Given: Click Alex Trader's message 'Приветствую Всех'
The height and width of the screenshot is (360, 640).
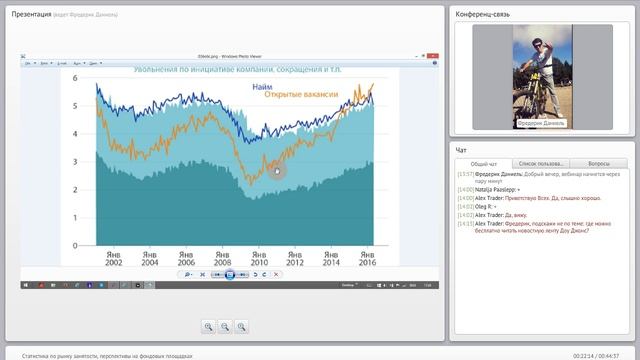Looking at the screenshot, I should [529, 198].
